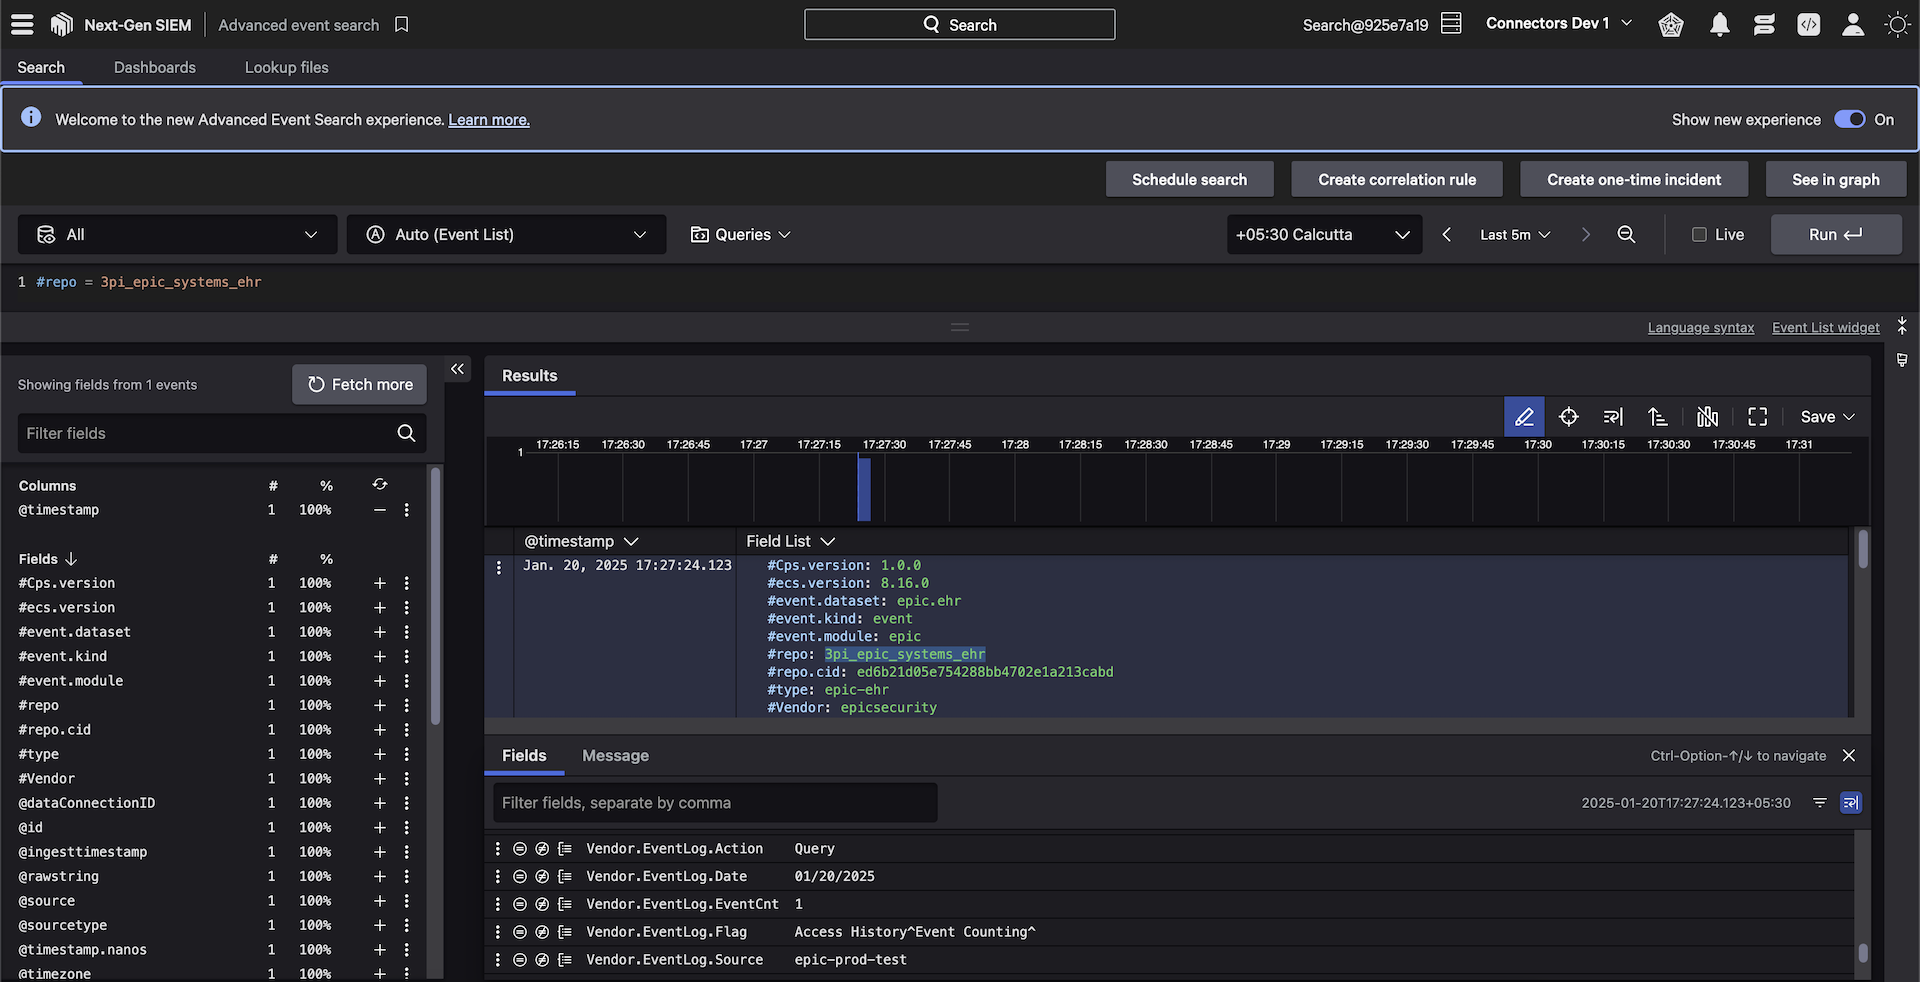Open the Message tab in details
The image size is (1920, 982).
point(615,756)
